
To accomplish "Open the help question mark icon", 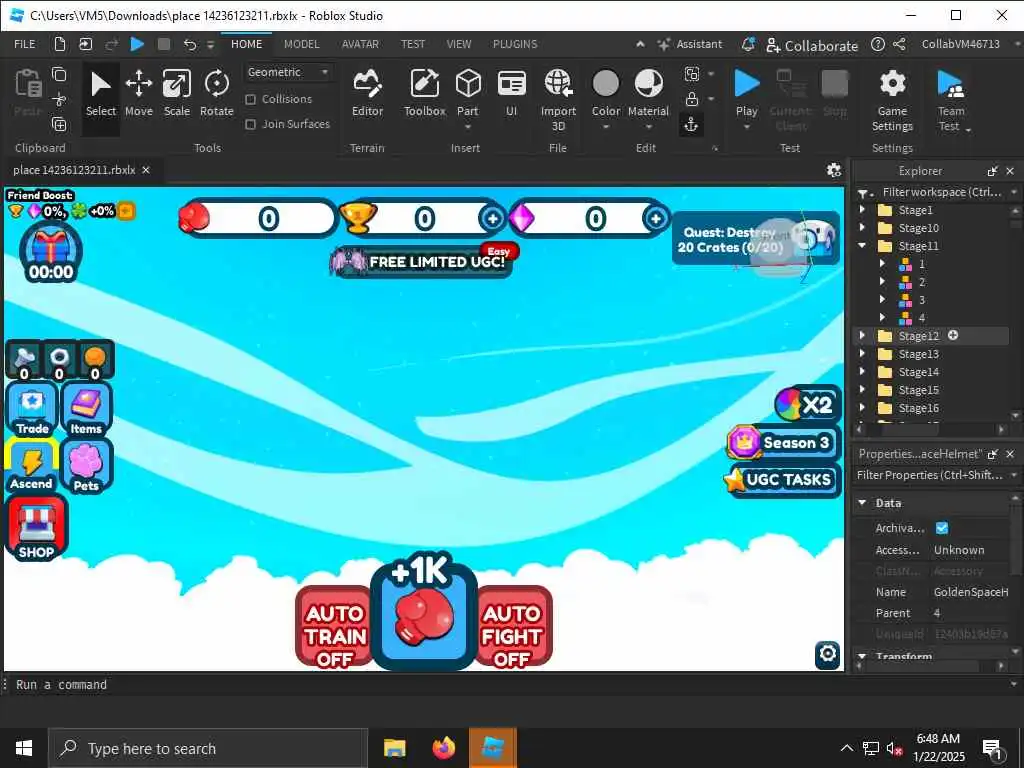I will coord(878,44).
